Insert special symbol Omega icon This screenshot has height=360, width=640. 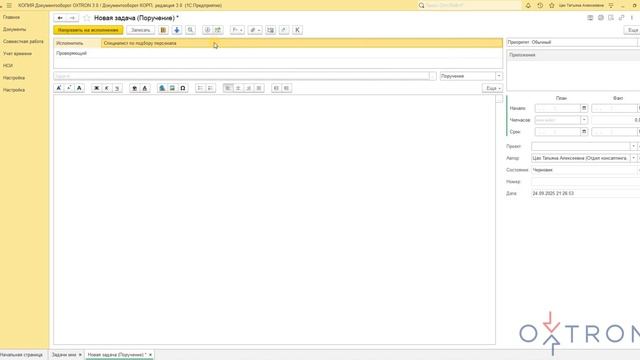tap(183, 88)
